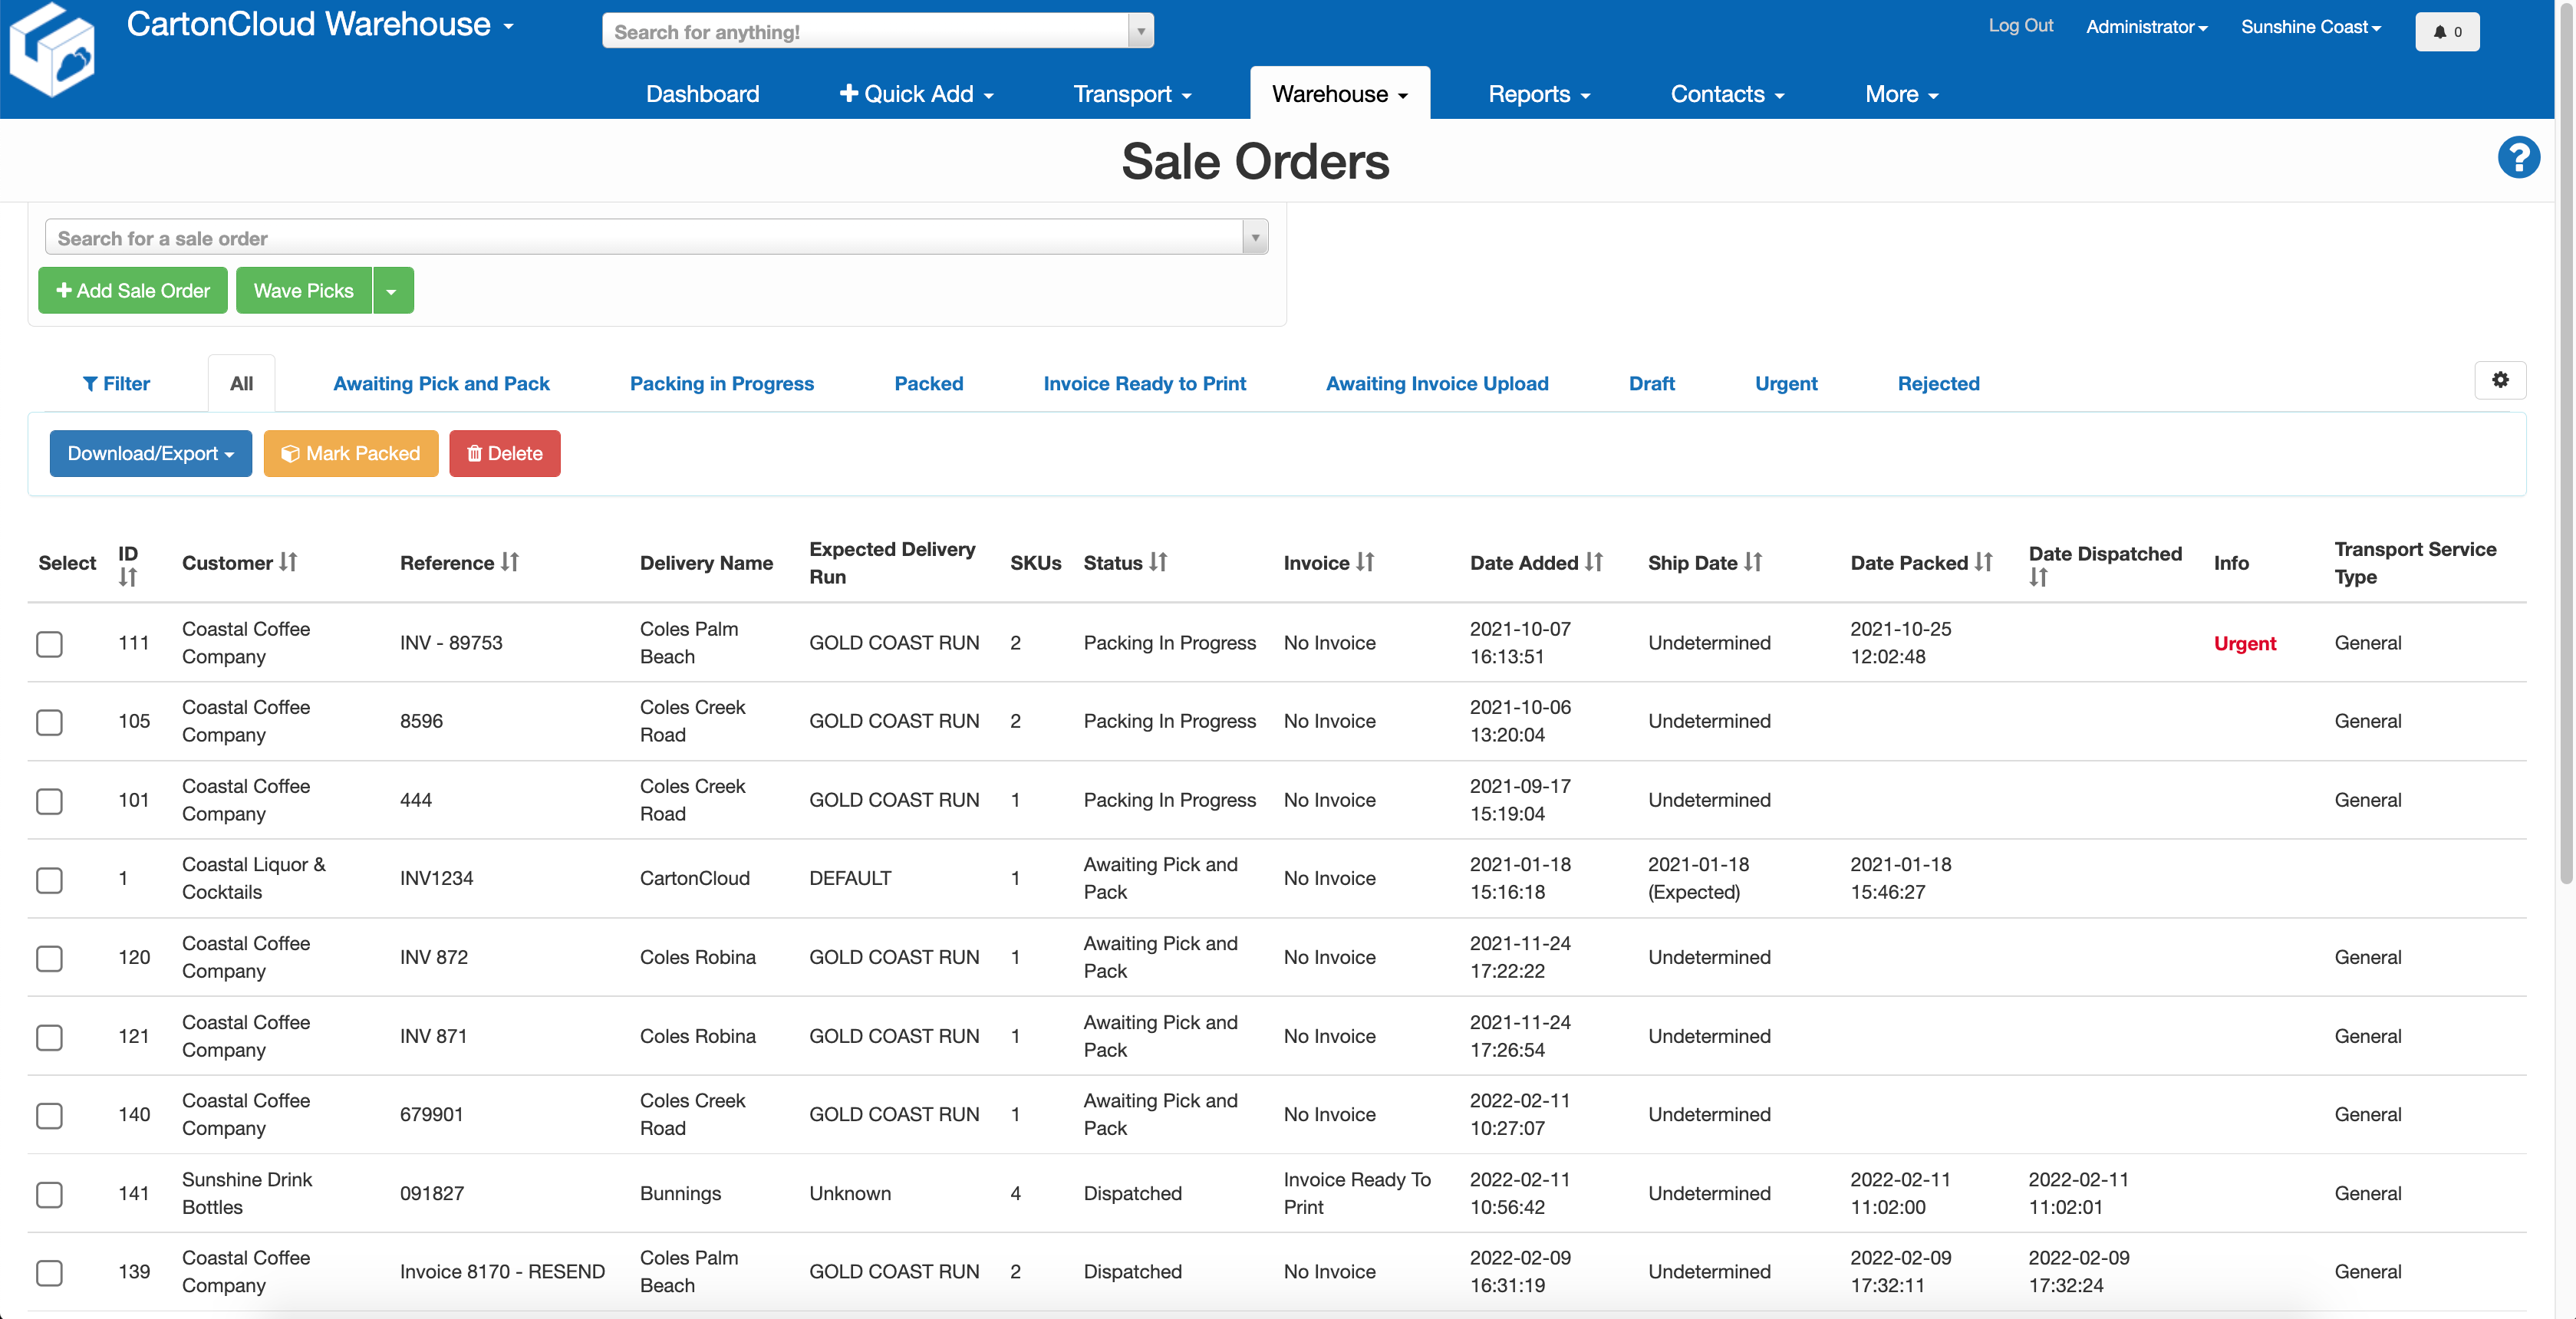Open the table settings gear icon
The image size is (2576, 1319).
[x=2500, y=380]
